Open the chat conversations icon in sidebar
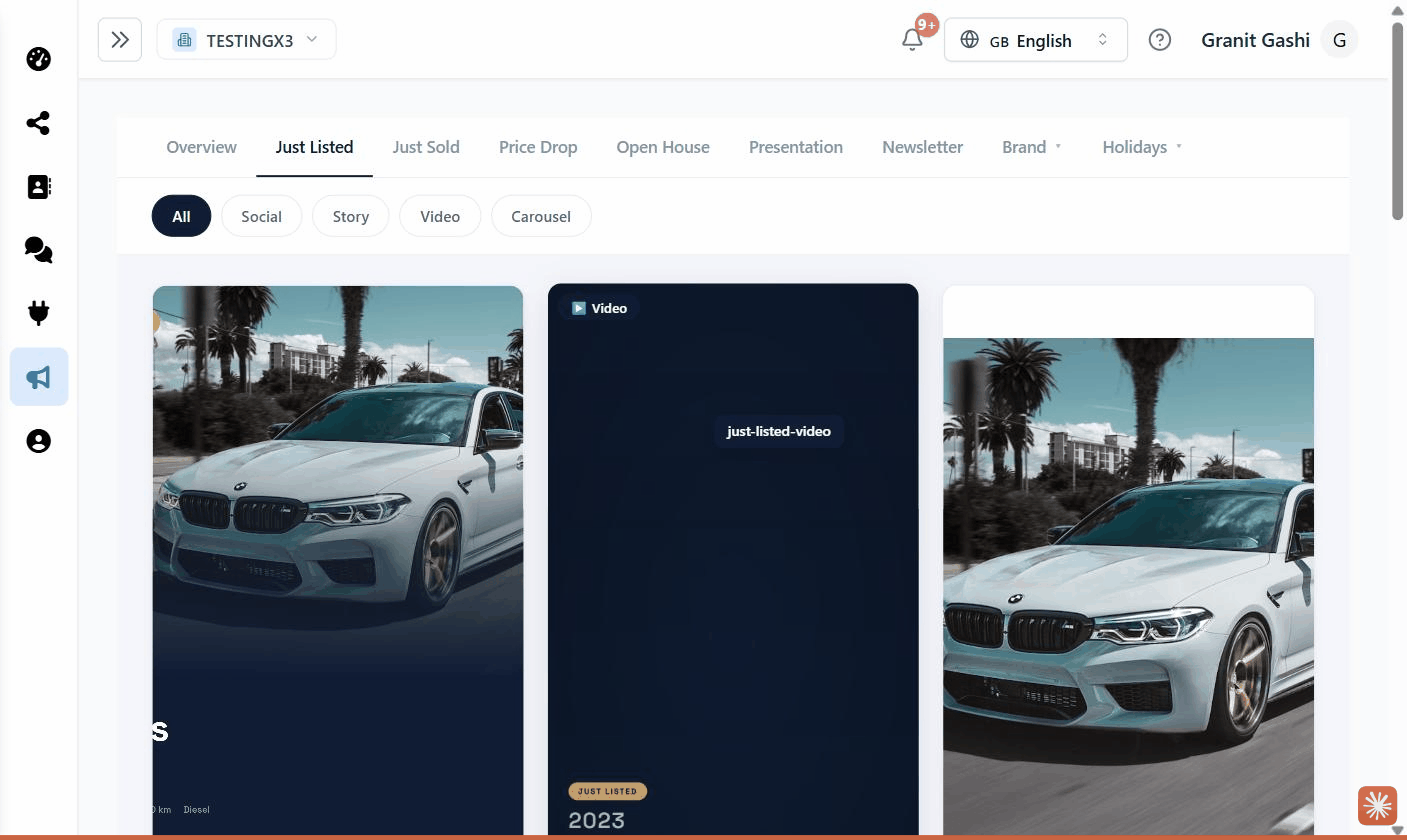 (x=38, y=250)
